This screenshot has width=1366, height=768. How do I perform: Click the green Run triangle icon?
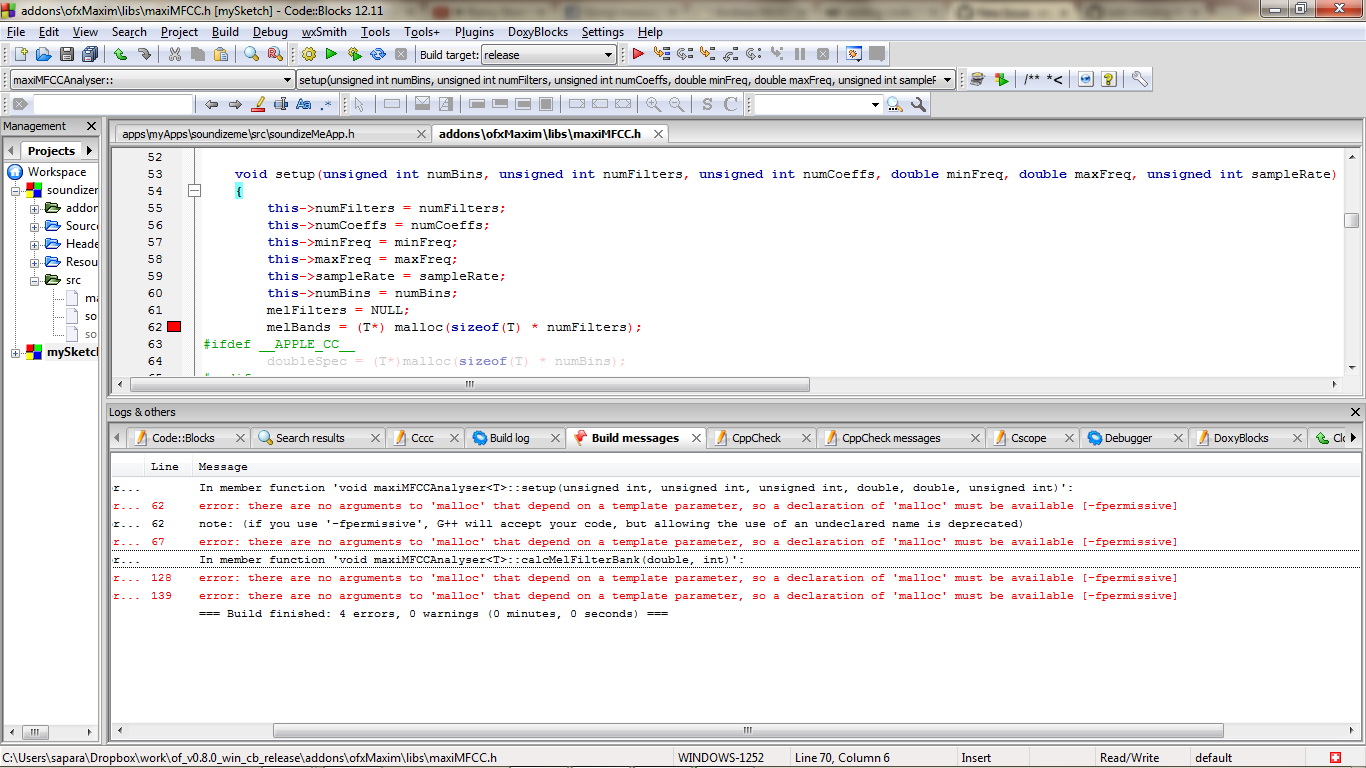point(331,54)
